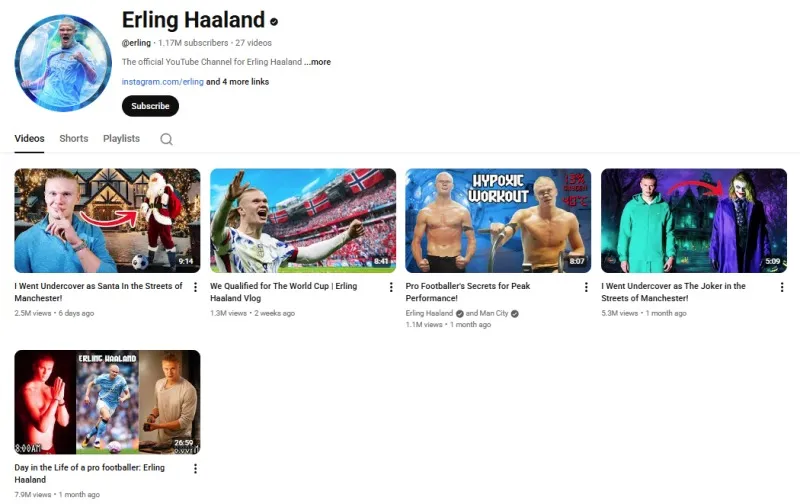Switch to the Playlists tab
This screenshot has height=504, width=800.
click(121, 138)
